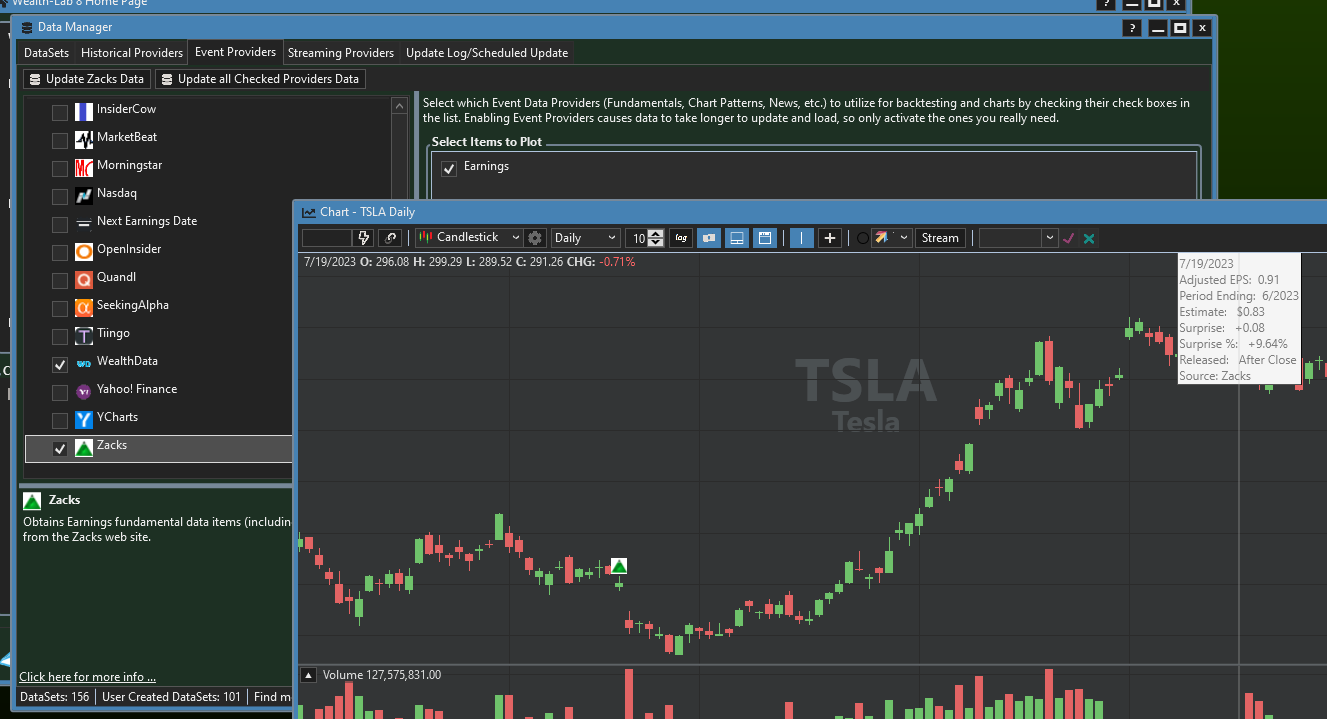Viewport: 1327px width, 720px height.
Task: Click the Next Earnings Date icon
Action: 84,223
